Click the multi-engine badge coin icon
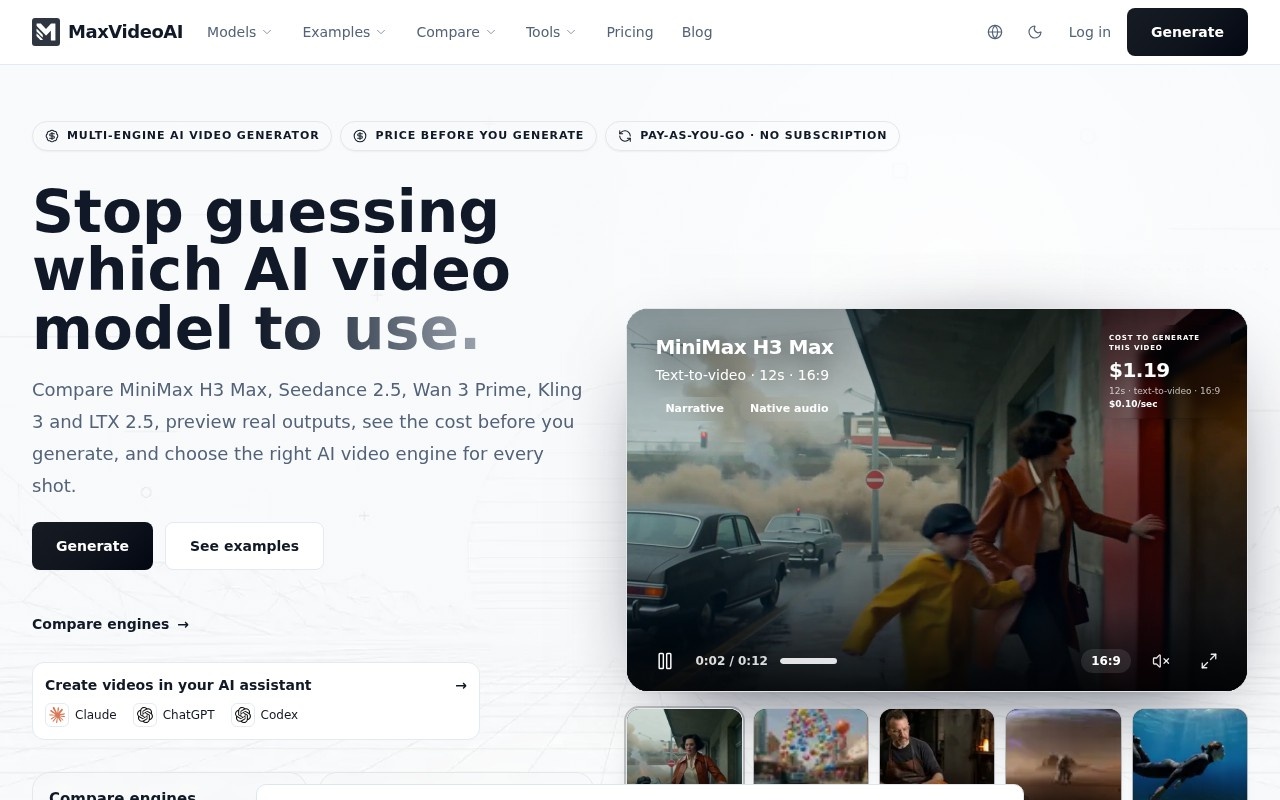The image size is (1280, 800). pos(52,136)
